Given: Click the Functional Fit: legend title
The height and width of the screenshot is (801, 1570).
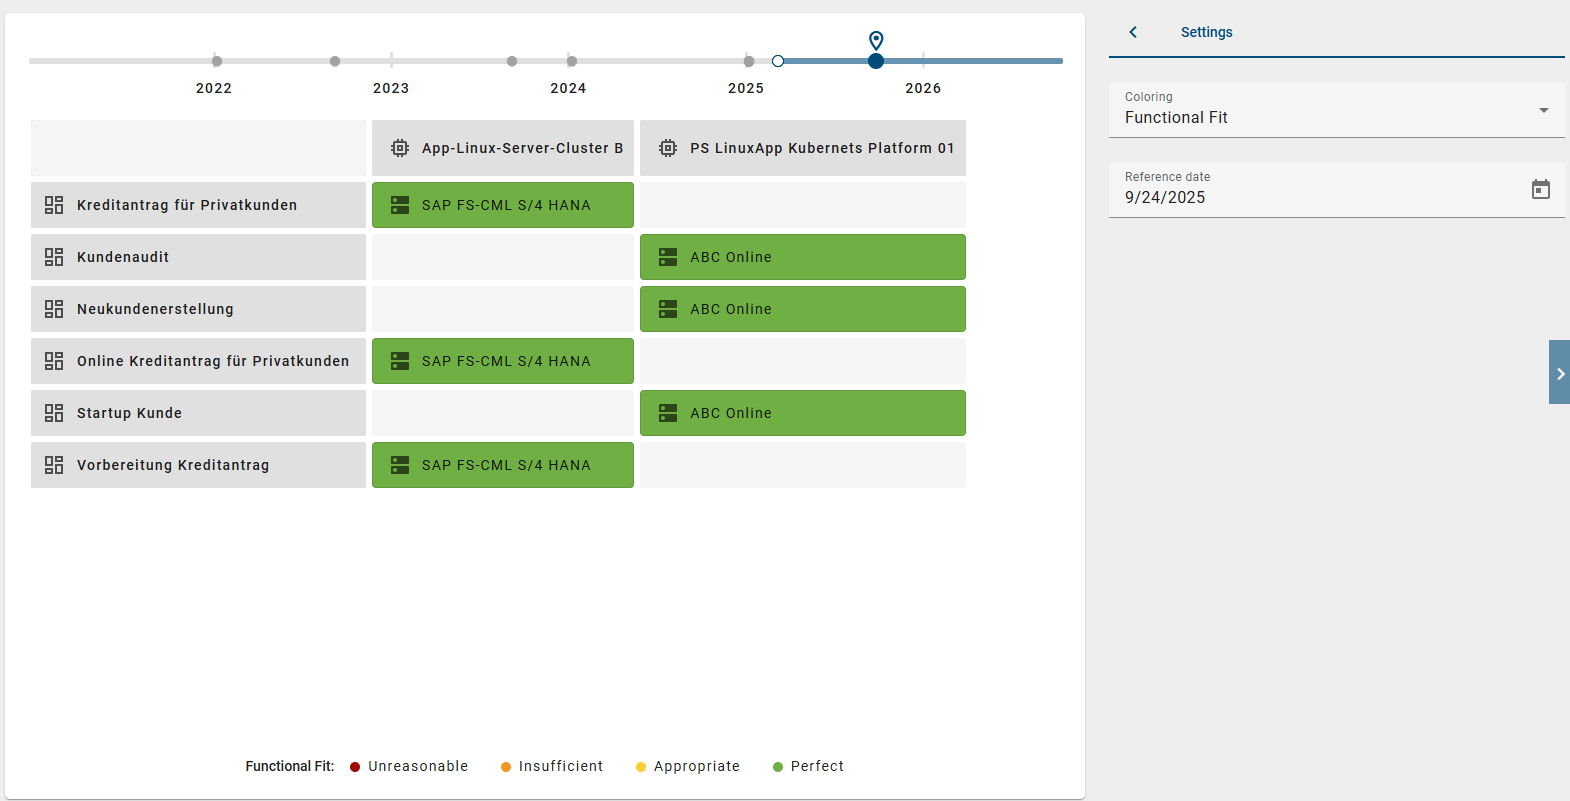Looking at the screenshot, I should click(290, 766).
